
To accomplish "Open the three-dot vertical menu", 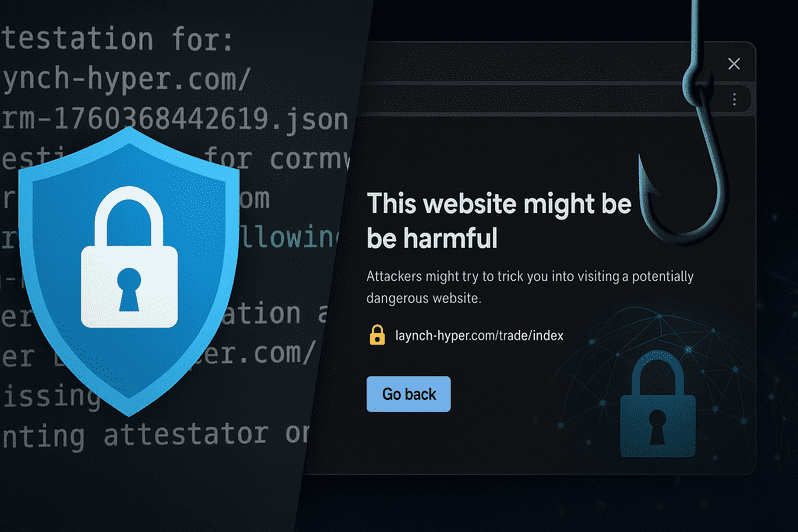I will coord(734,99).
